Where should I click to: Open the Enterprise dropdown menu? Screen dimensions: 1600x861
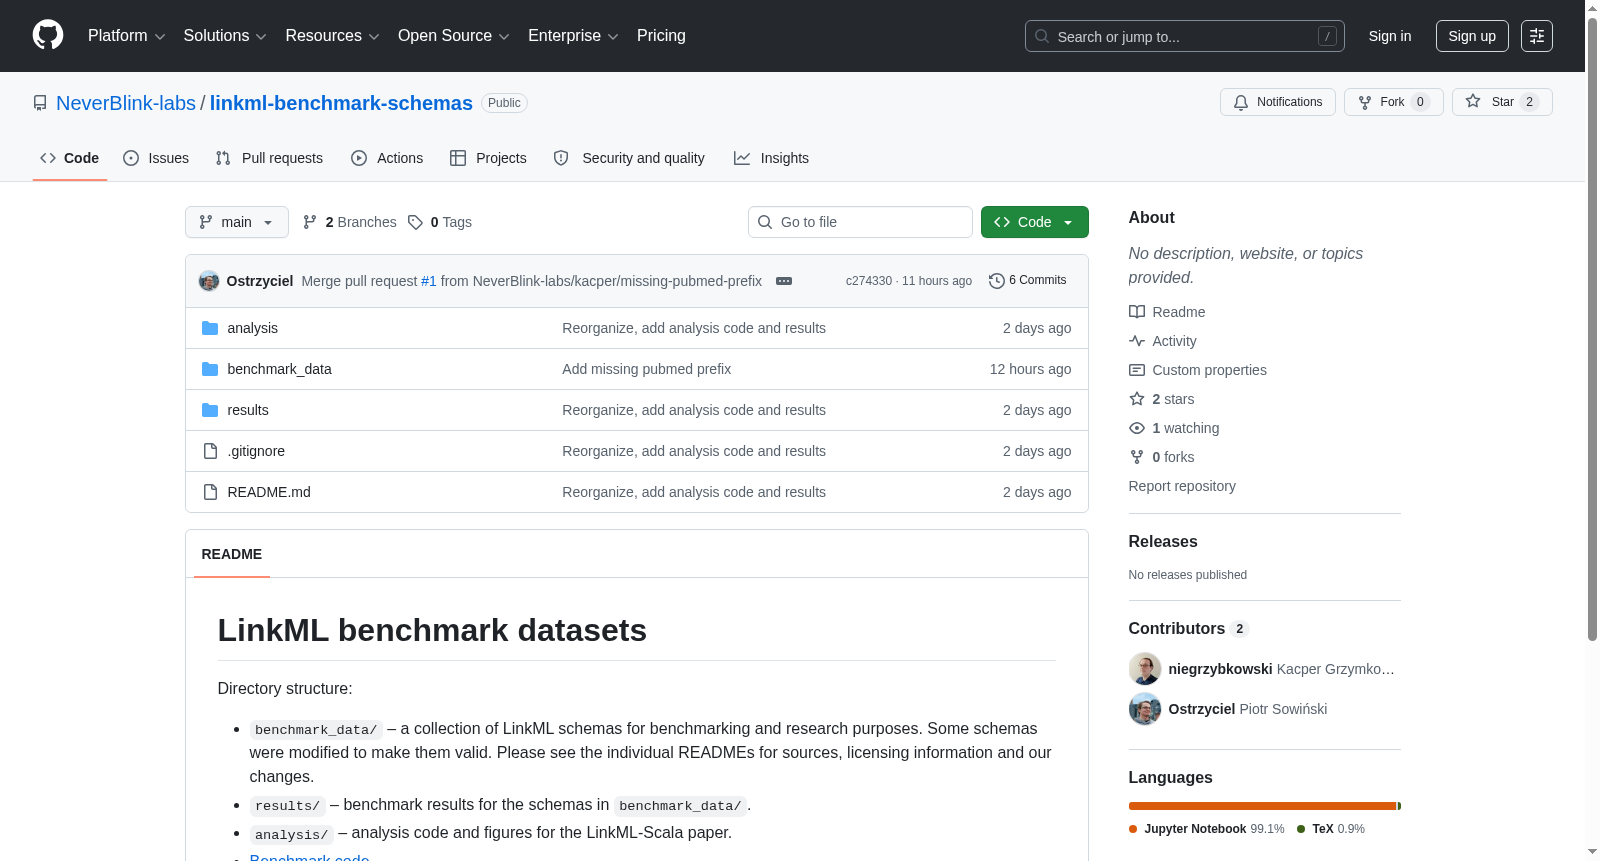click(573, 36)
